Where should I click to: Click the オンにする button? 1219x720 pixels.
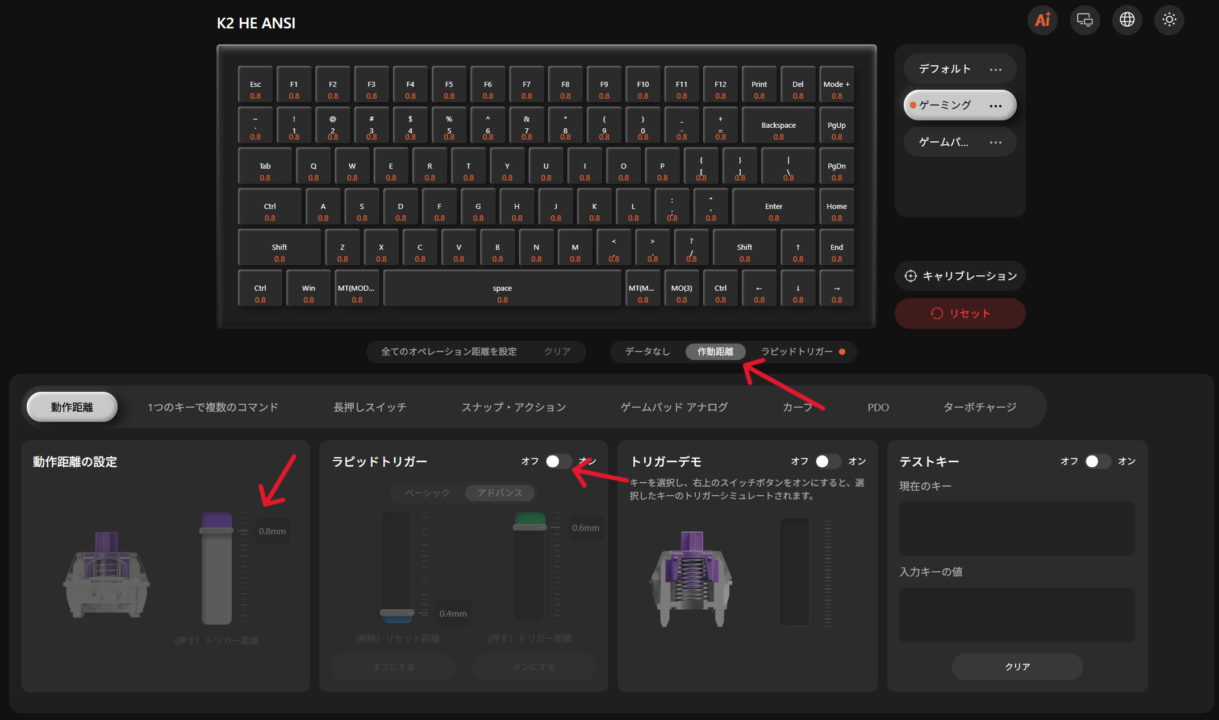tap(534, 667)
